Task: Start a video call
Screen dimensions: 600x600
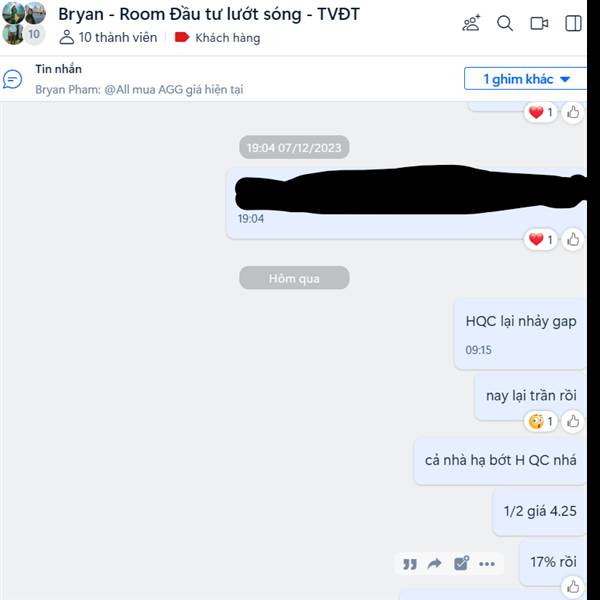Action: tap(539, 23)
